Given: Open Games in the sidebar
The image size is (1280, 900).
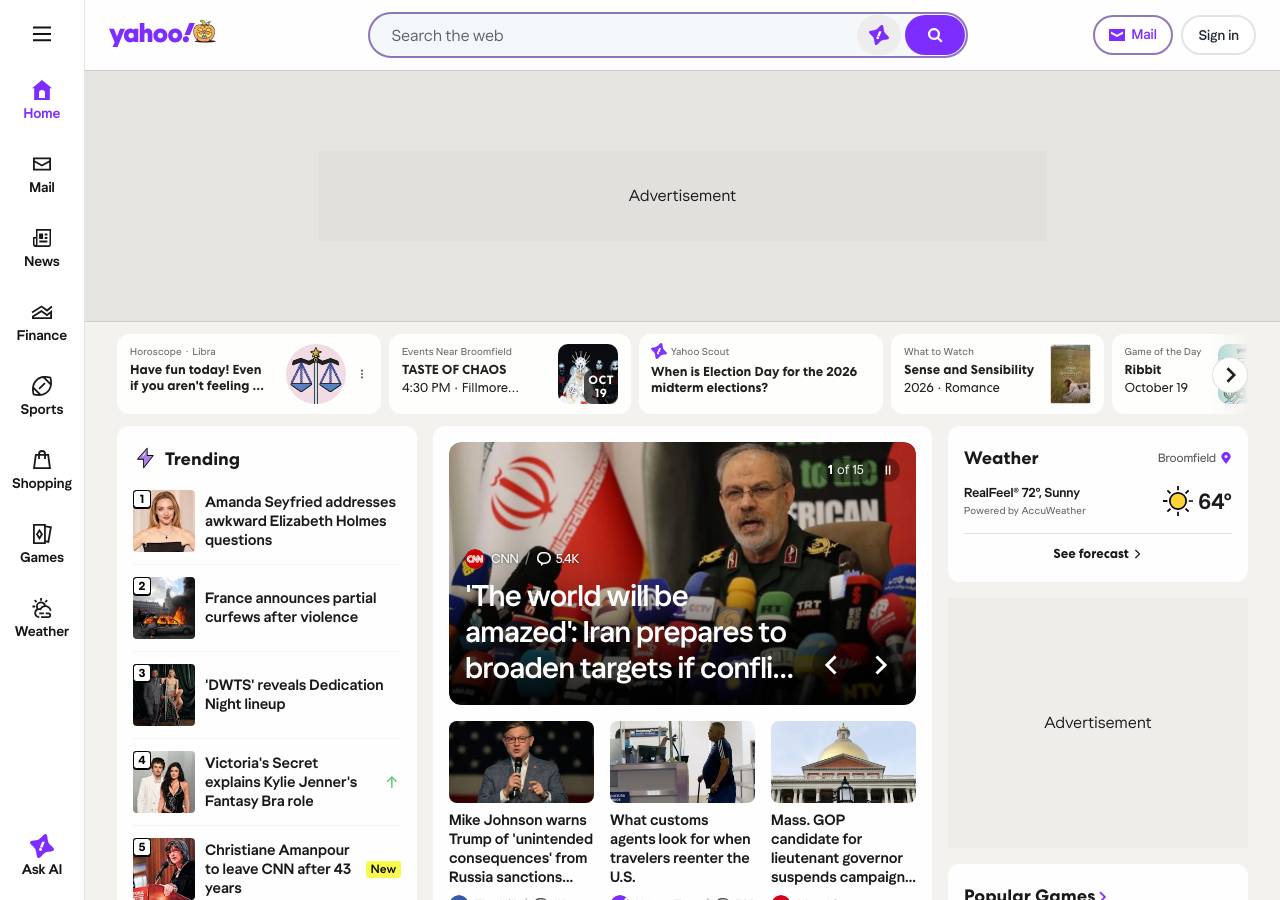Looking at the screenshot, I should [42, 544].
